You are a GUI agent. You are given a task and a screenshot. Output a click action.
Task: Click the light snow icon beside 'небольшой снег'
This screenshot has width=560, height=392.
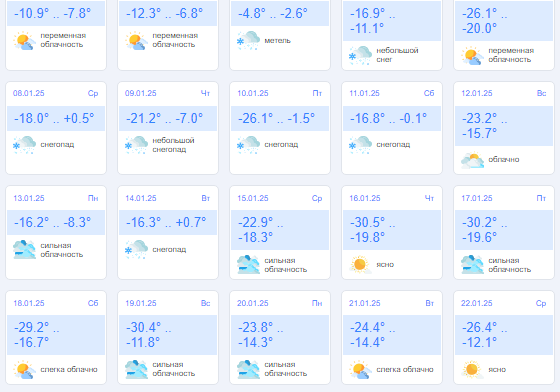(360, 55)
